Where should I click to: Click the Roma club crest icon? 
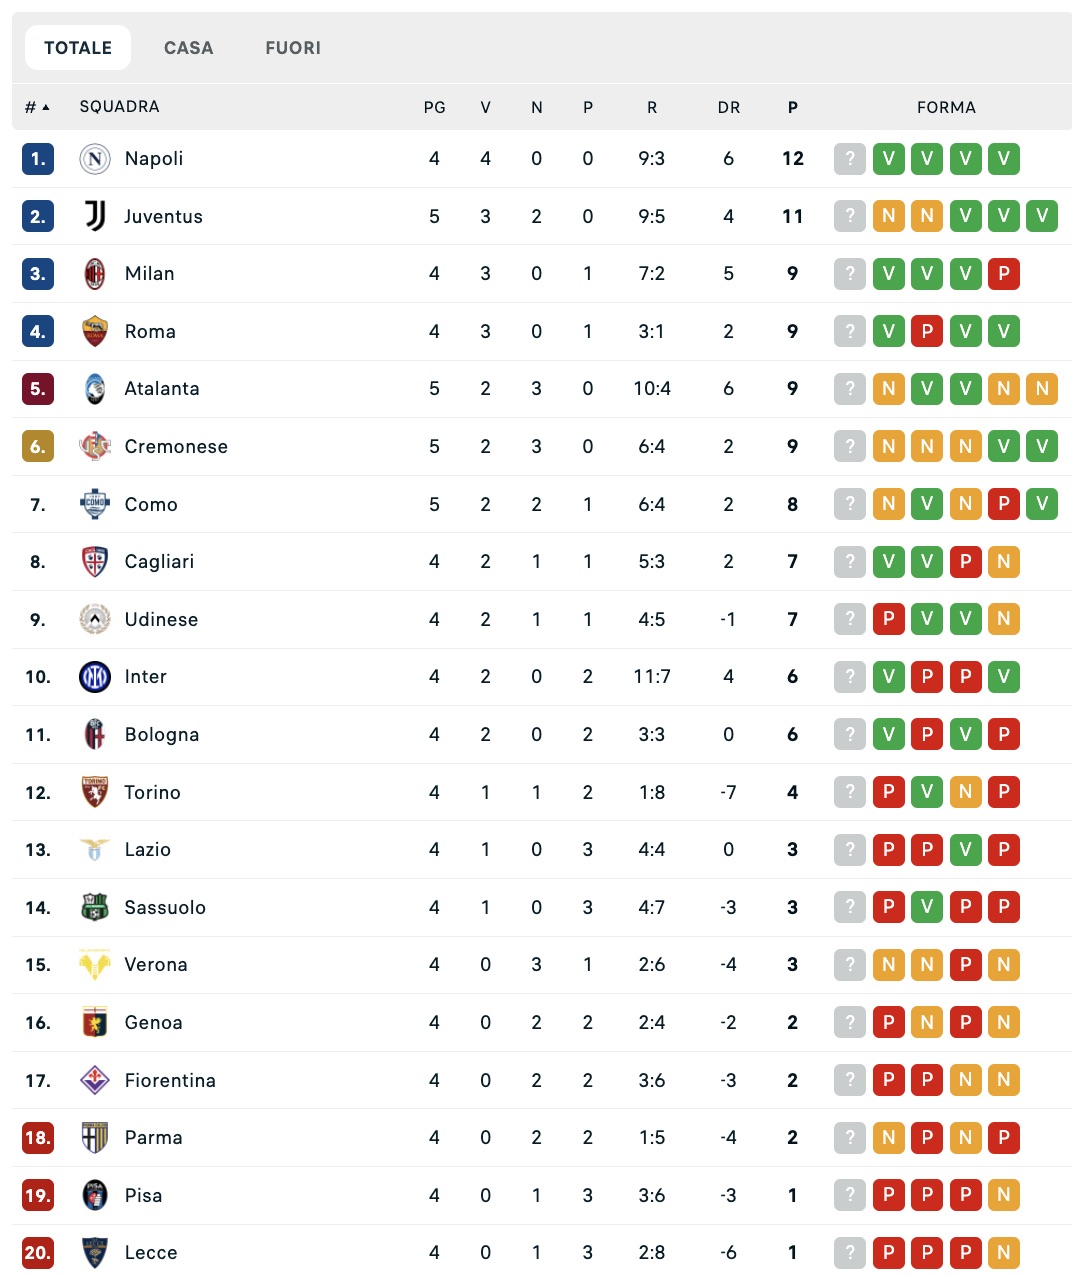95,331
